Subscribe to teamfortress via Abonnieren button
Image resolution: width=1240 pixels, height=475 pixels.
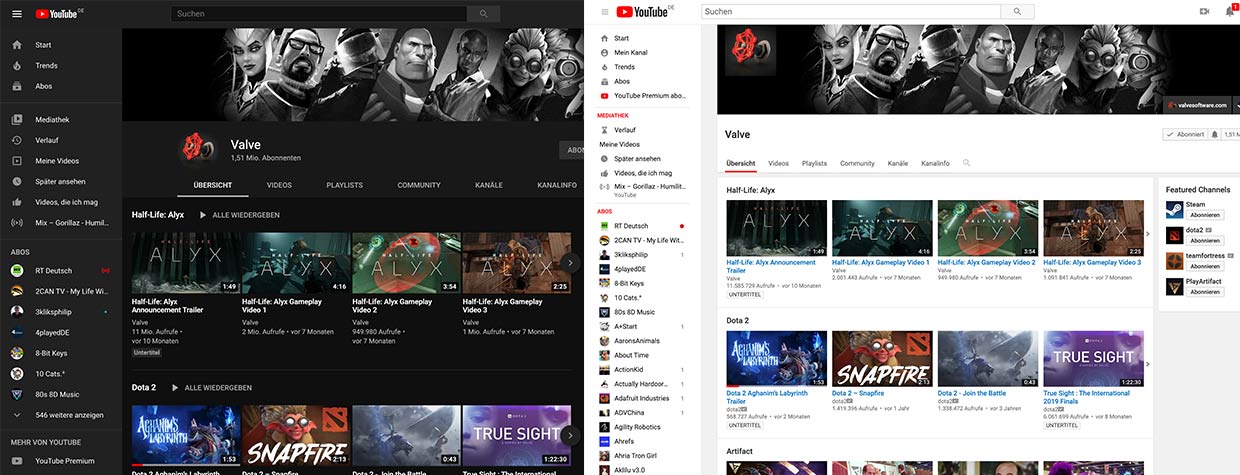[1205, 266]
